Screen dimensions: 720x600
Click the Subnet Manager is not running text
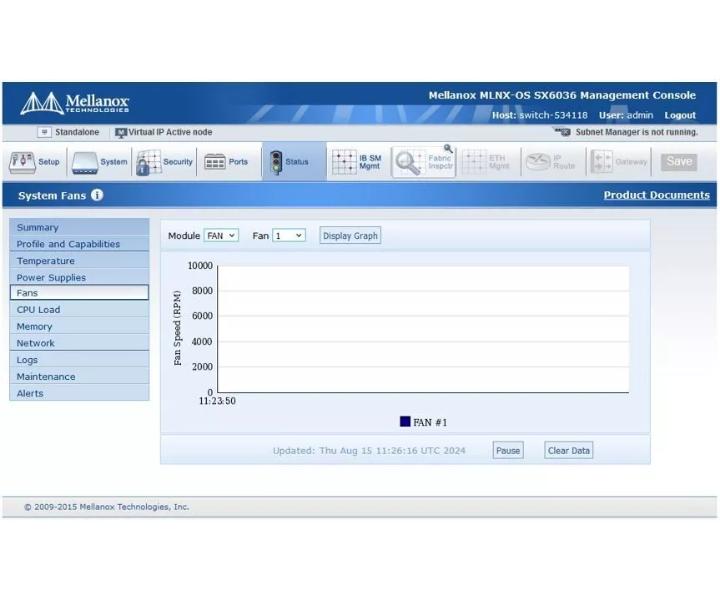coord(637,132)
